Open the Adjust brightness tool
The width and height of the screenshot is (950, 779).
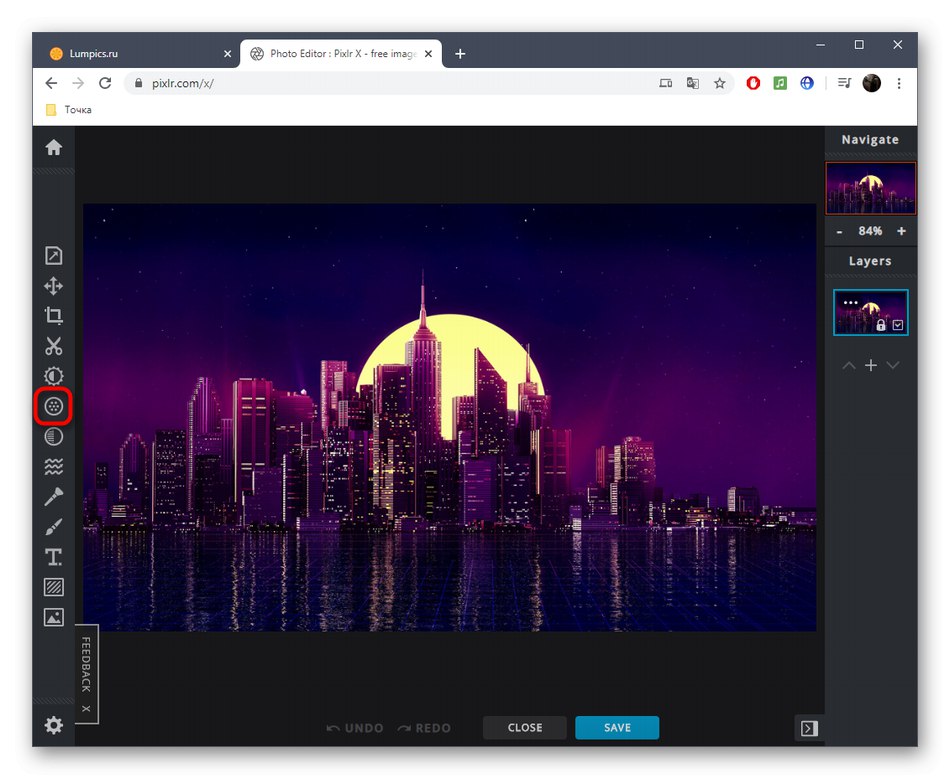(x=53, y=376)
